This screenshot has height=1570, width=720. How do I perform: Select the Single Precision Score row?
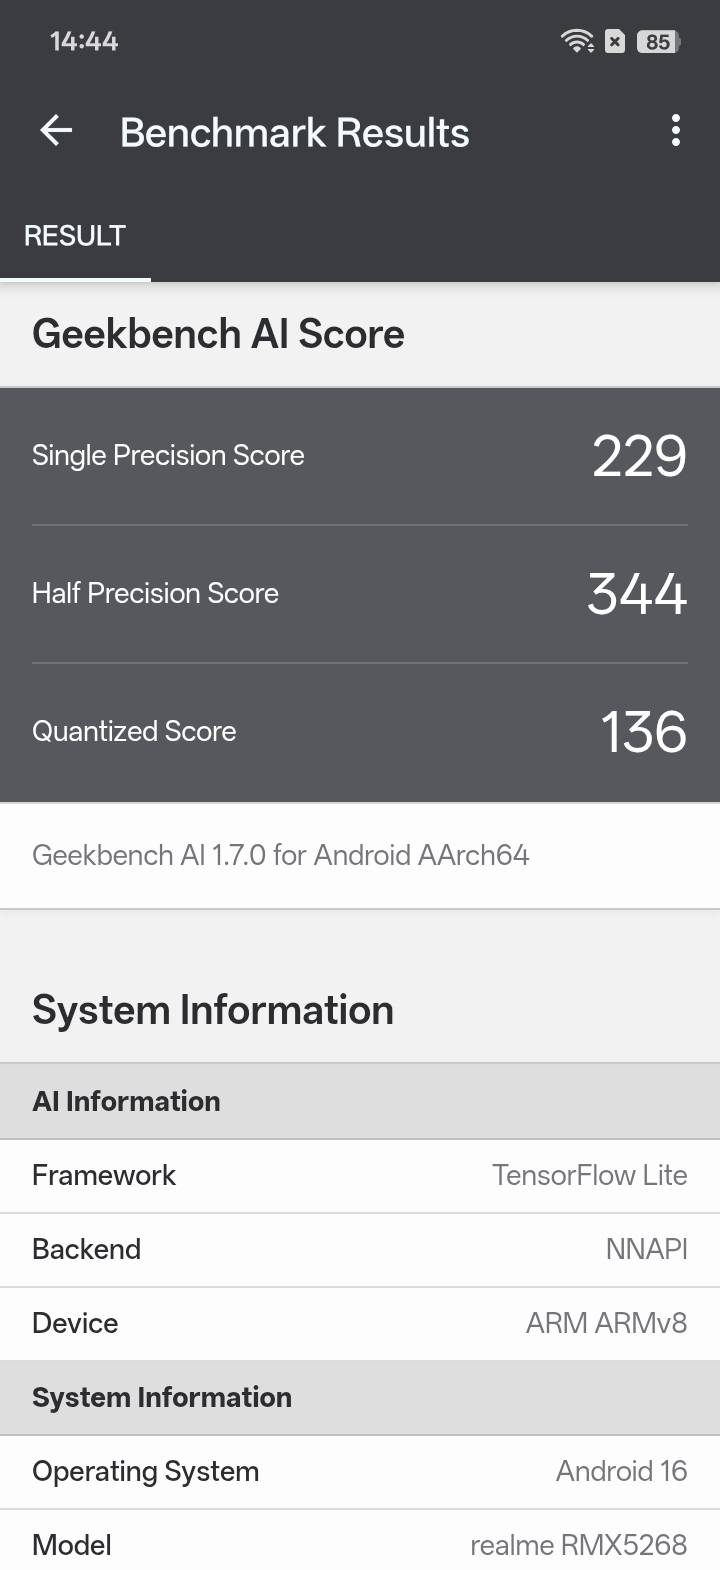click(x=360, y=456)
